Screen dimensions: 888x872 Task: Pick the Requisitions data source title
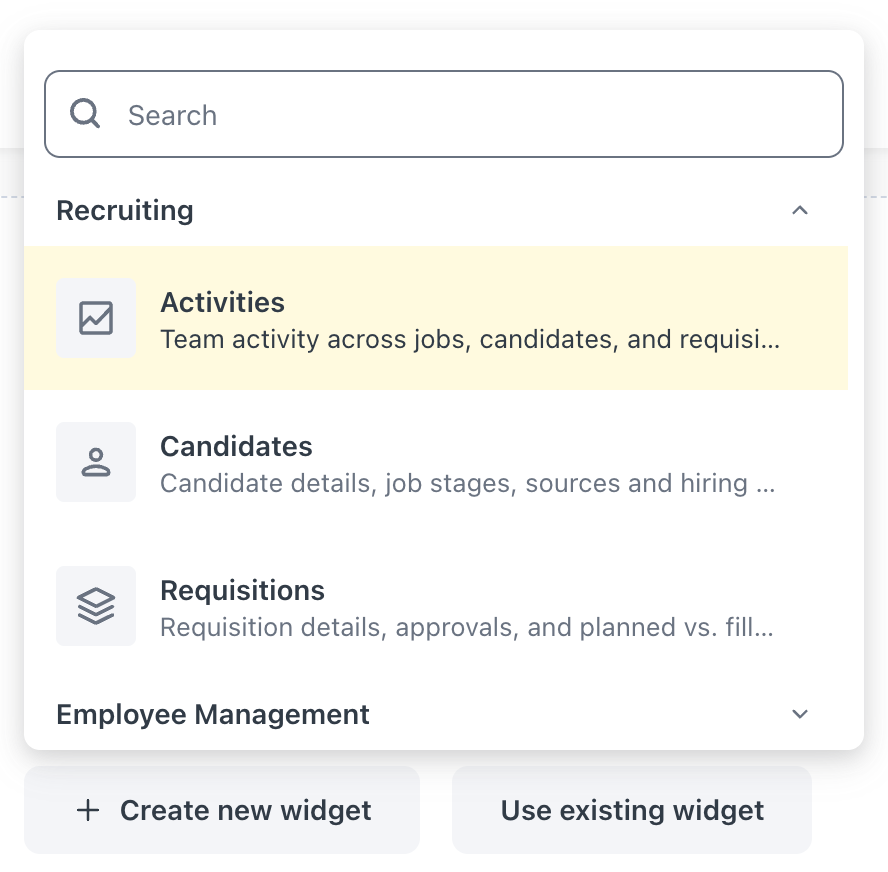tap(242, 590)
